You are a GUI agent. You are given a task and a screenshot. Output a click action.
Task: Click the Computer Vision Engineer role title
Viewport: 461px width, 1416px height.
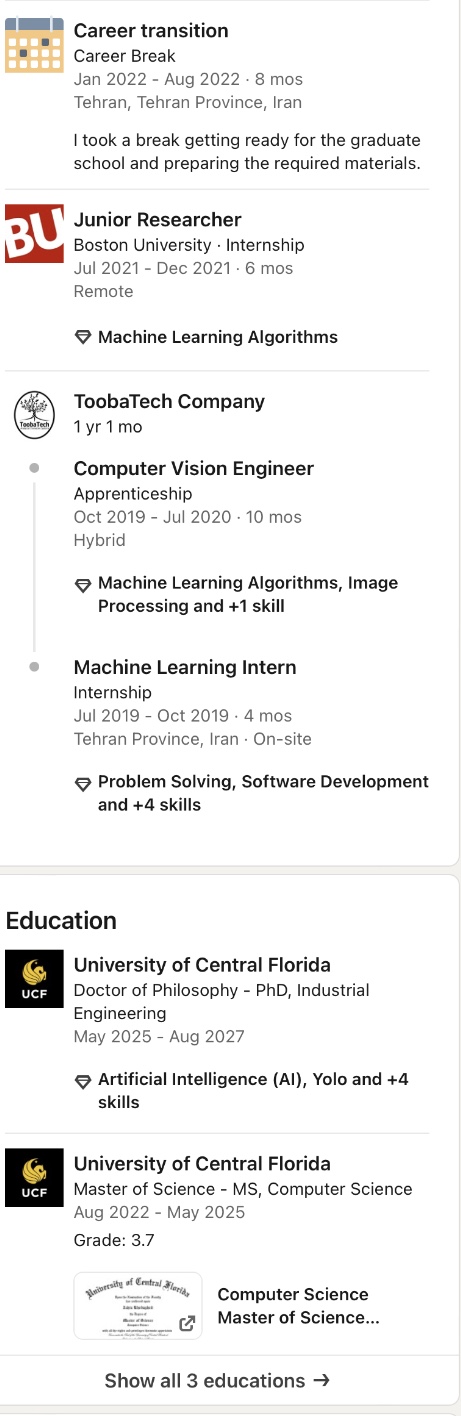tap(194, 469)
